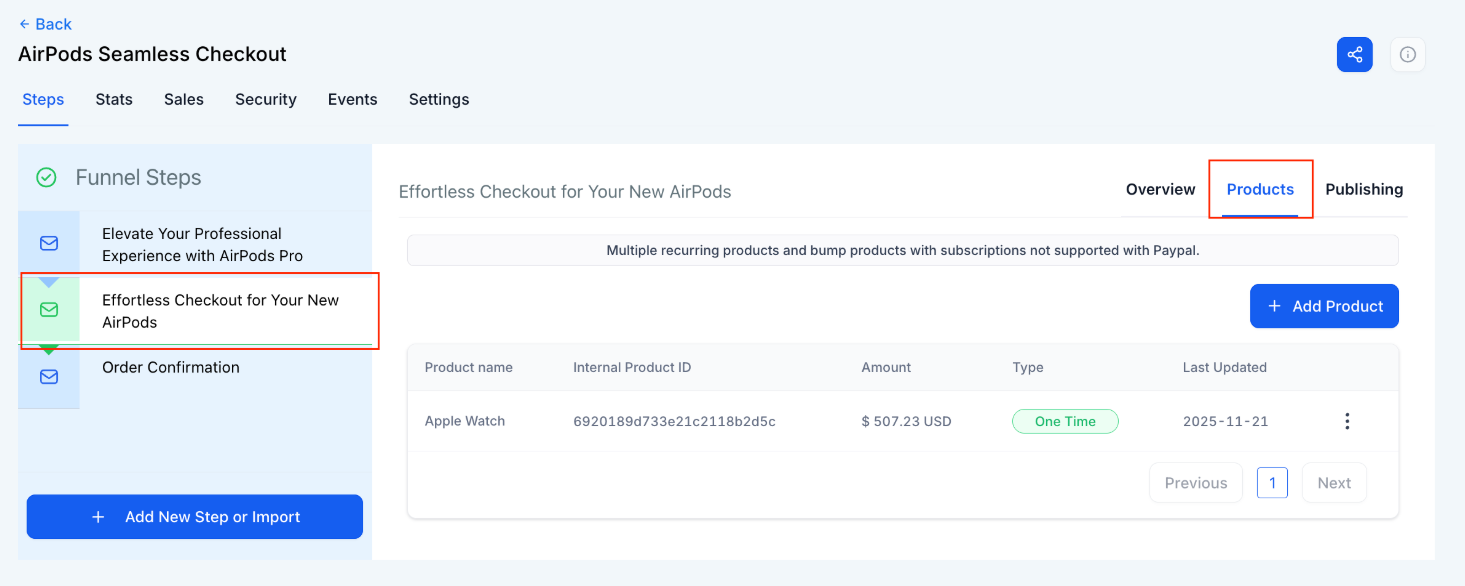Click the Previous pagination button

[x=1195, y=483]
